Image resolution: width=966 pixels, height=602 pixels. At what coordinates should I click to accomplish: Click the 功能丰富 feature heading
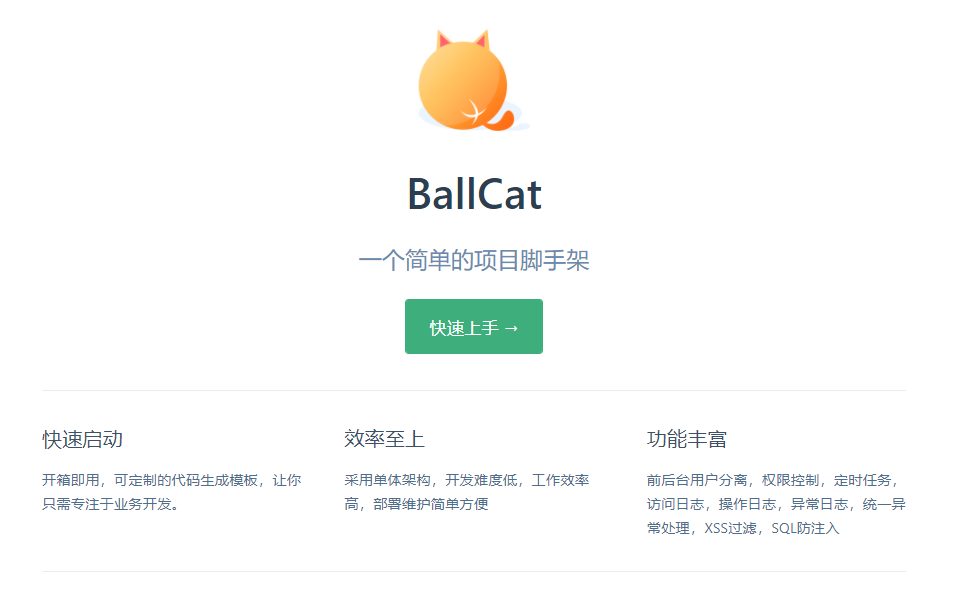pyautogui.click(x=687, y=439)
